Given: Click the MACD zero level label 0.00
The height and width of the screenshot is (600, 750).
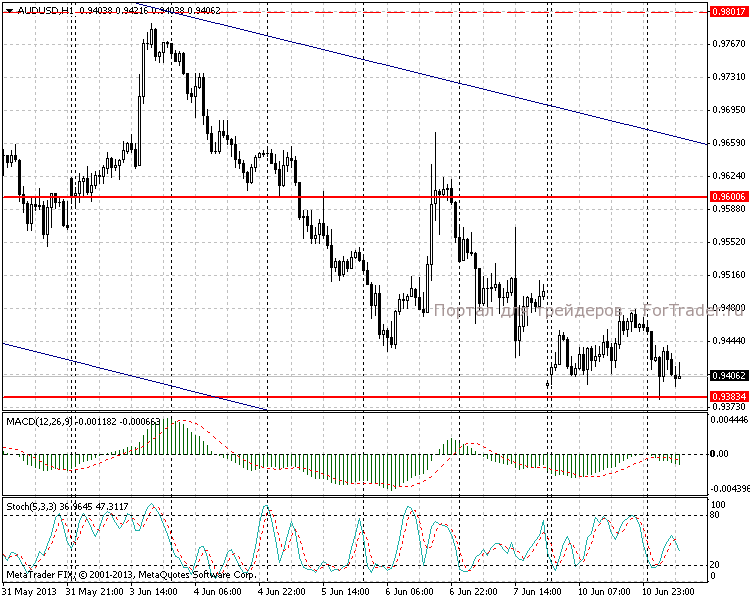Looking at the screenshot, I should tap(719, 454).
